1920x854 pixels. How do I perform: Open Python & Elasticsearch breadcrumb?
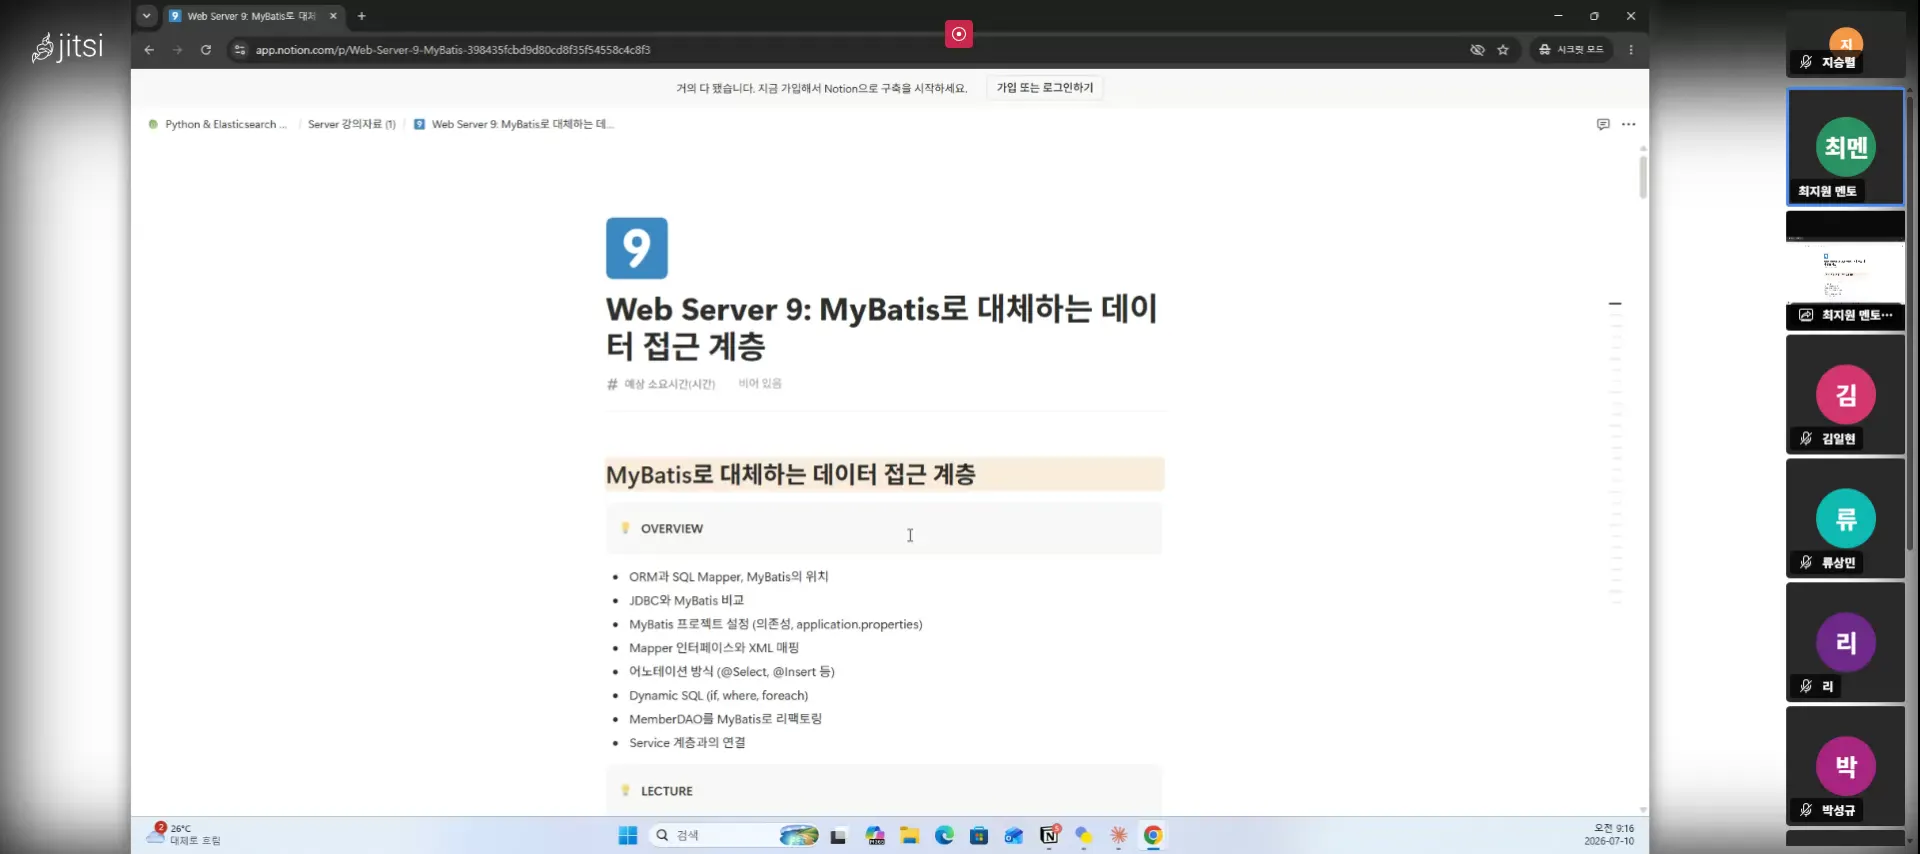[218, 124]
